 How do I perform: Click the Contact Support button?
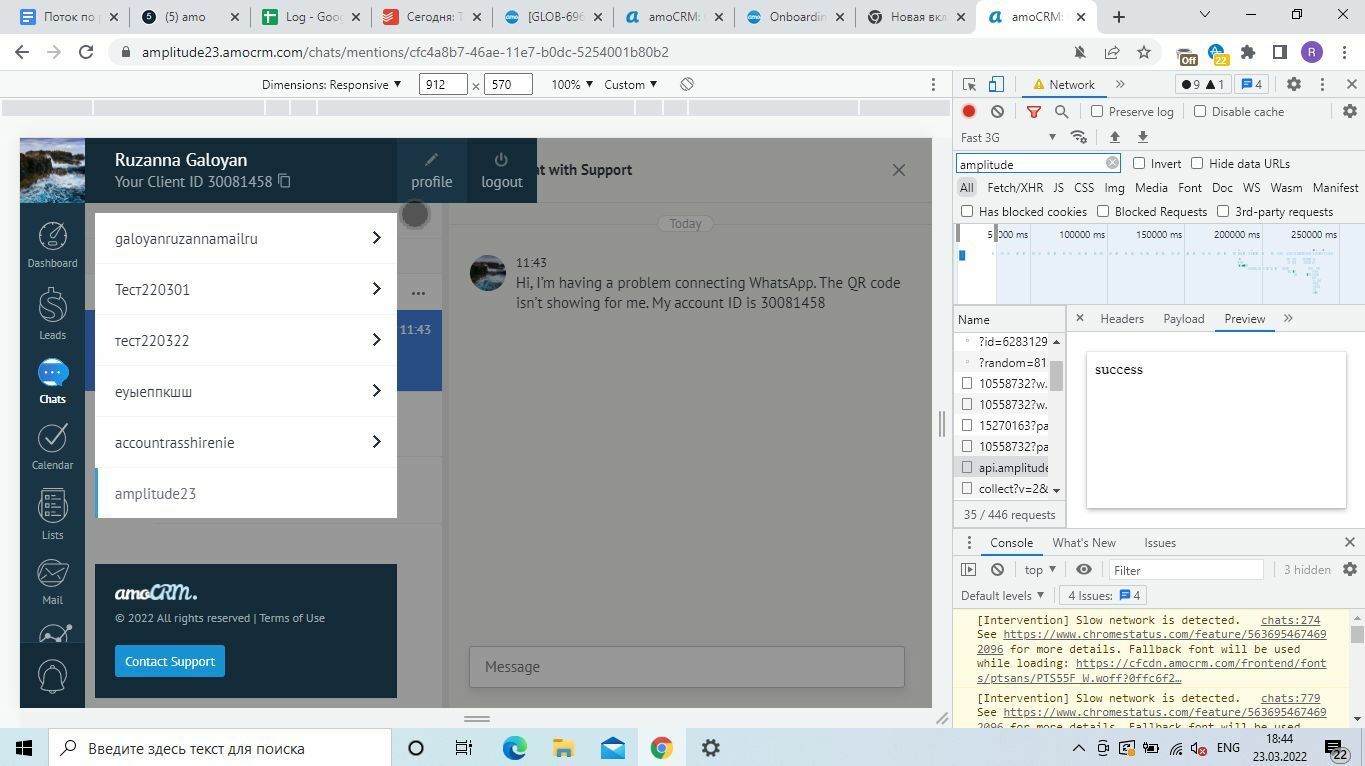(170, 661)
